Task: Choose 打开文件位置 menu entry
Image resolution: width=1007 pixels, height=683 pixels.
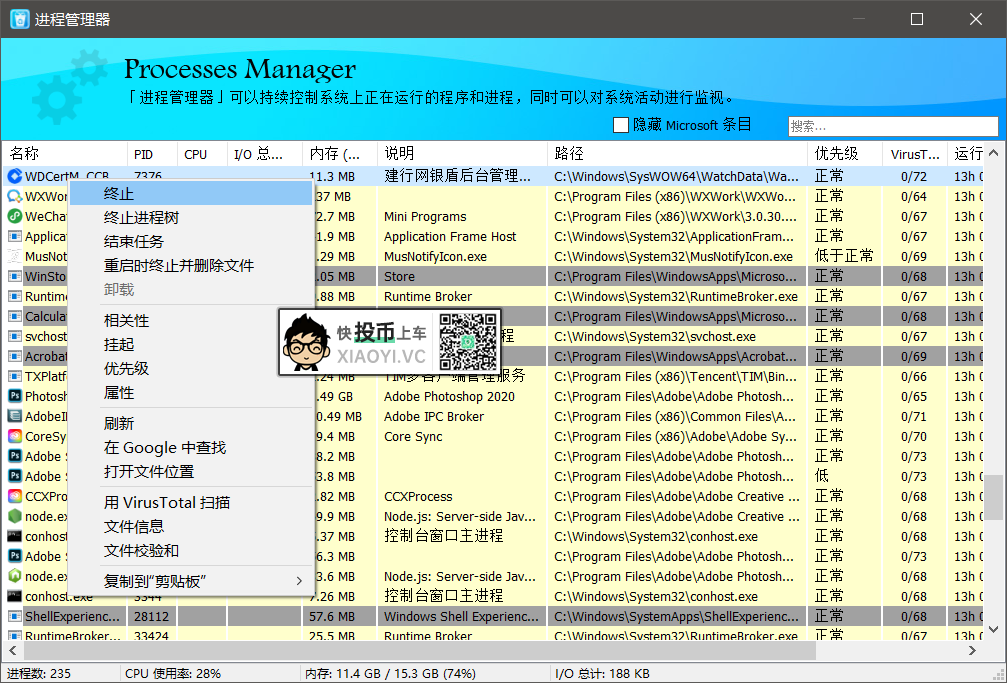Action: [191, 471]
